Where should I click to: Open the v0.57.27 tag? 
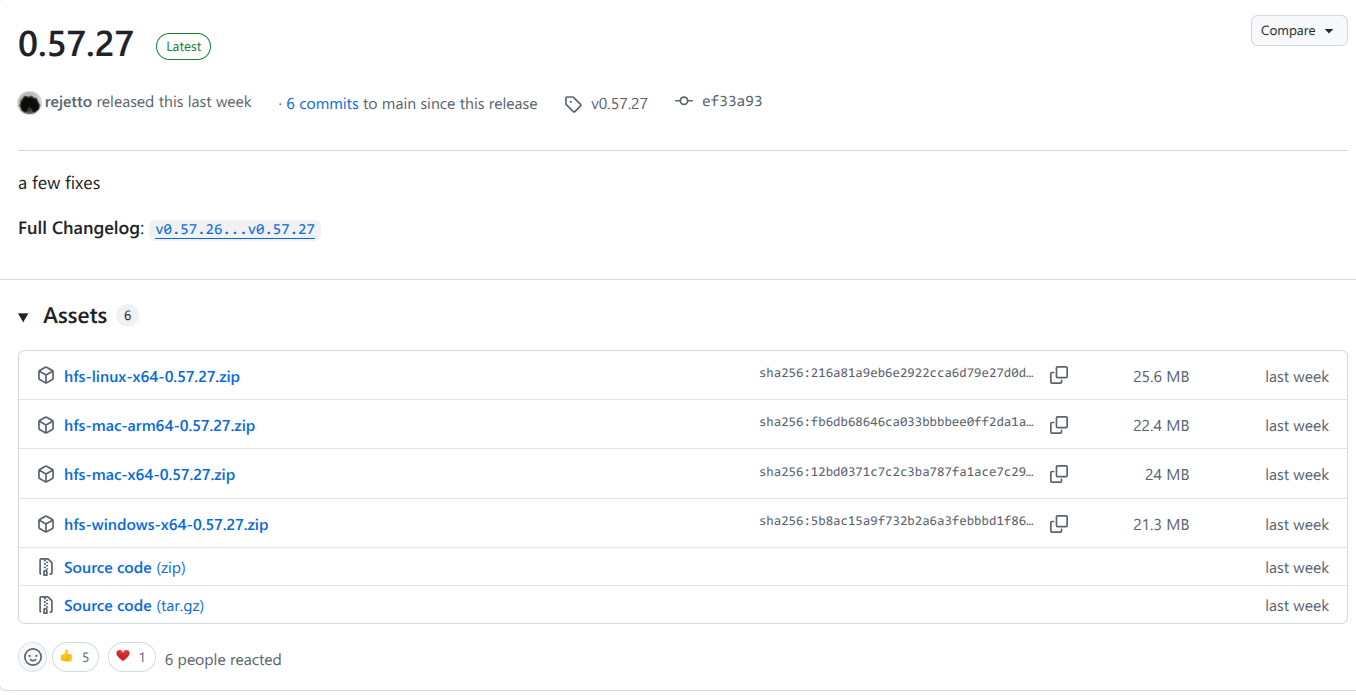click(x=618, y=104)
